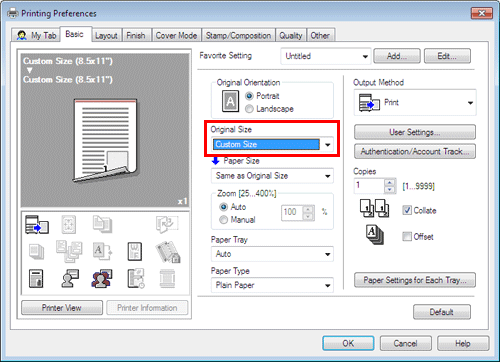Viewport: 500px width, 362px height.
Task: Click the greyed multi-page combination icon
Action: [69, 252]
